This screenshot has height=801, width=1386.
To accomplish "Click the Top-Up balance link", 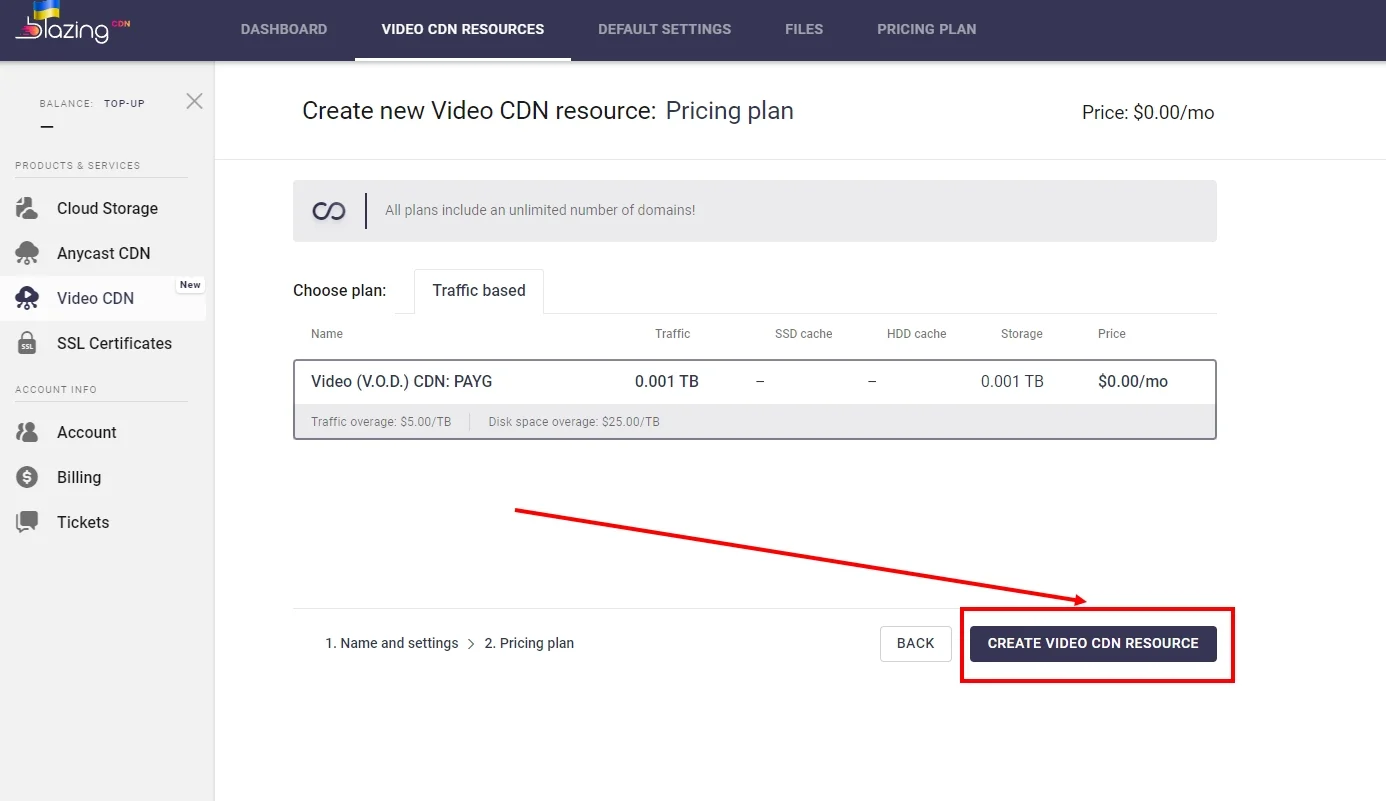I will [x=124, y=103].
